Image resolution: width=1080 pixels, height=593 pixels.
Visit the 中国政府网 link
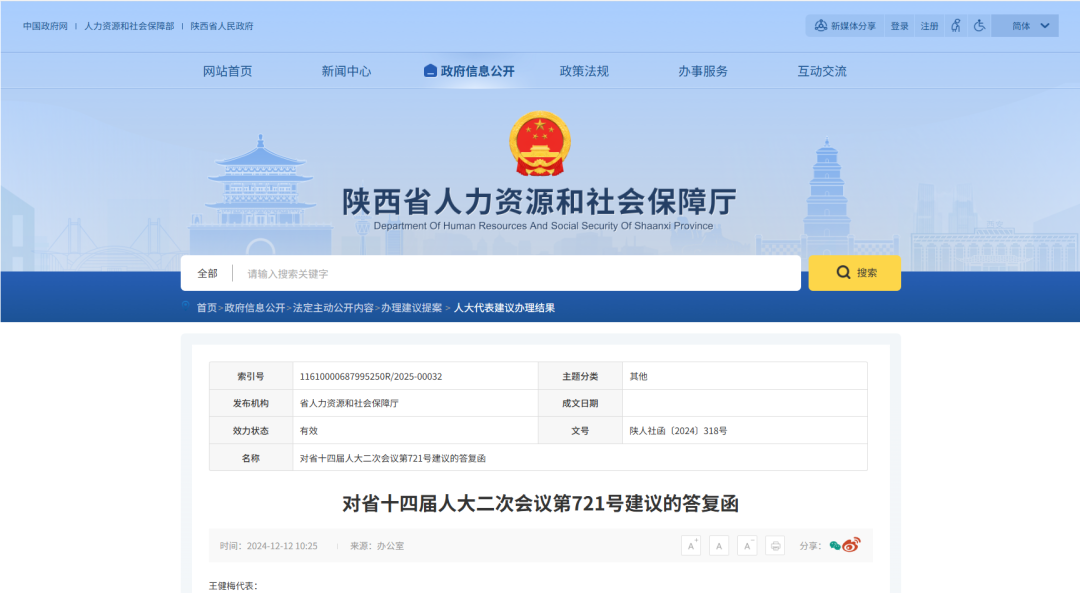tap(45, 26)
